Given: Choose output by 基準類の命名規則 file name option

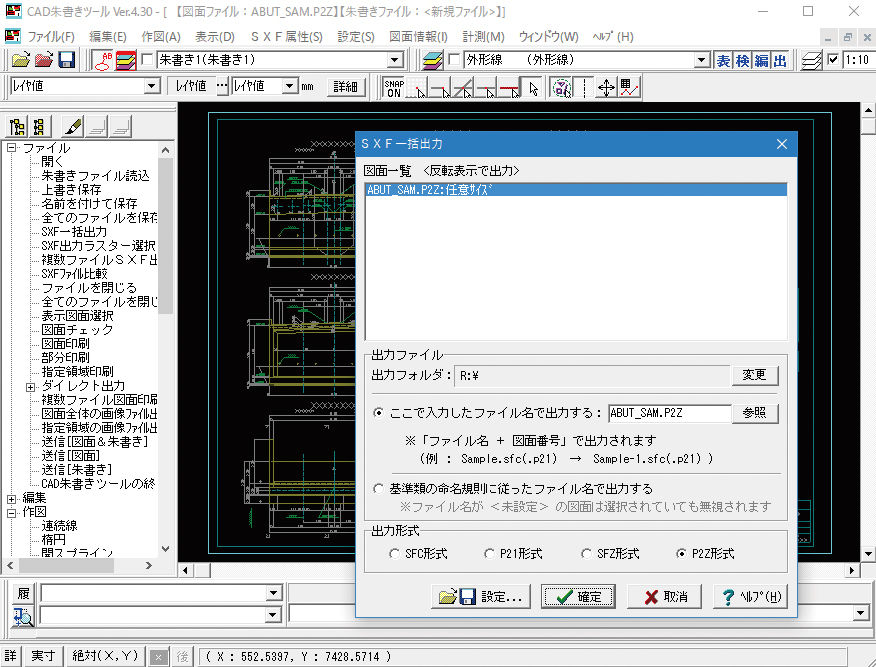Looking at the screenshot, I should click(378, 489).
